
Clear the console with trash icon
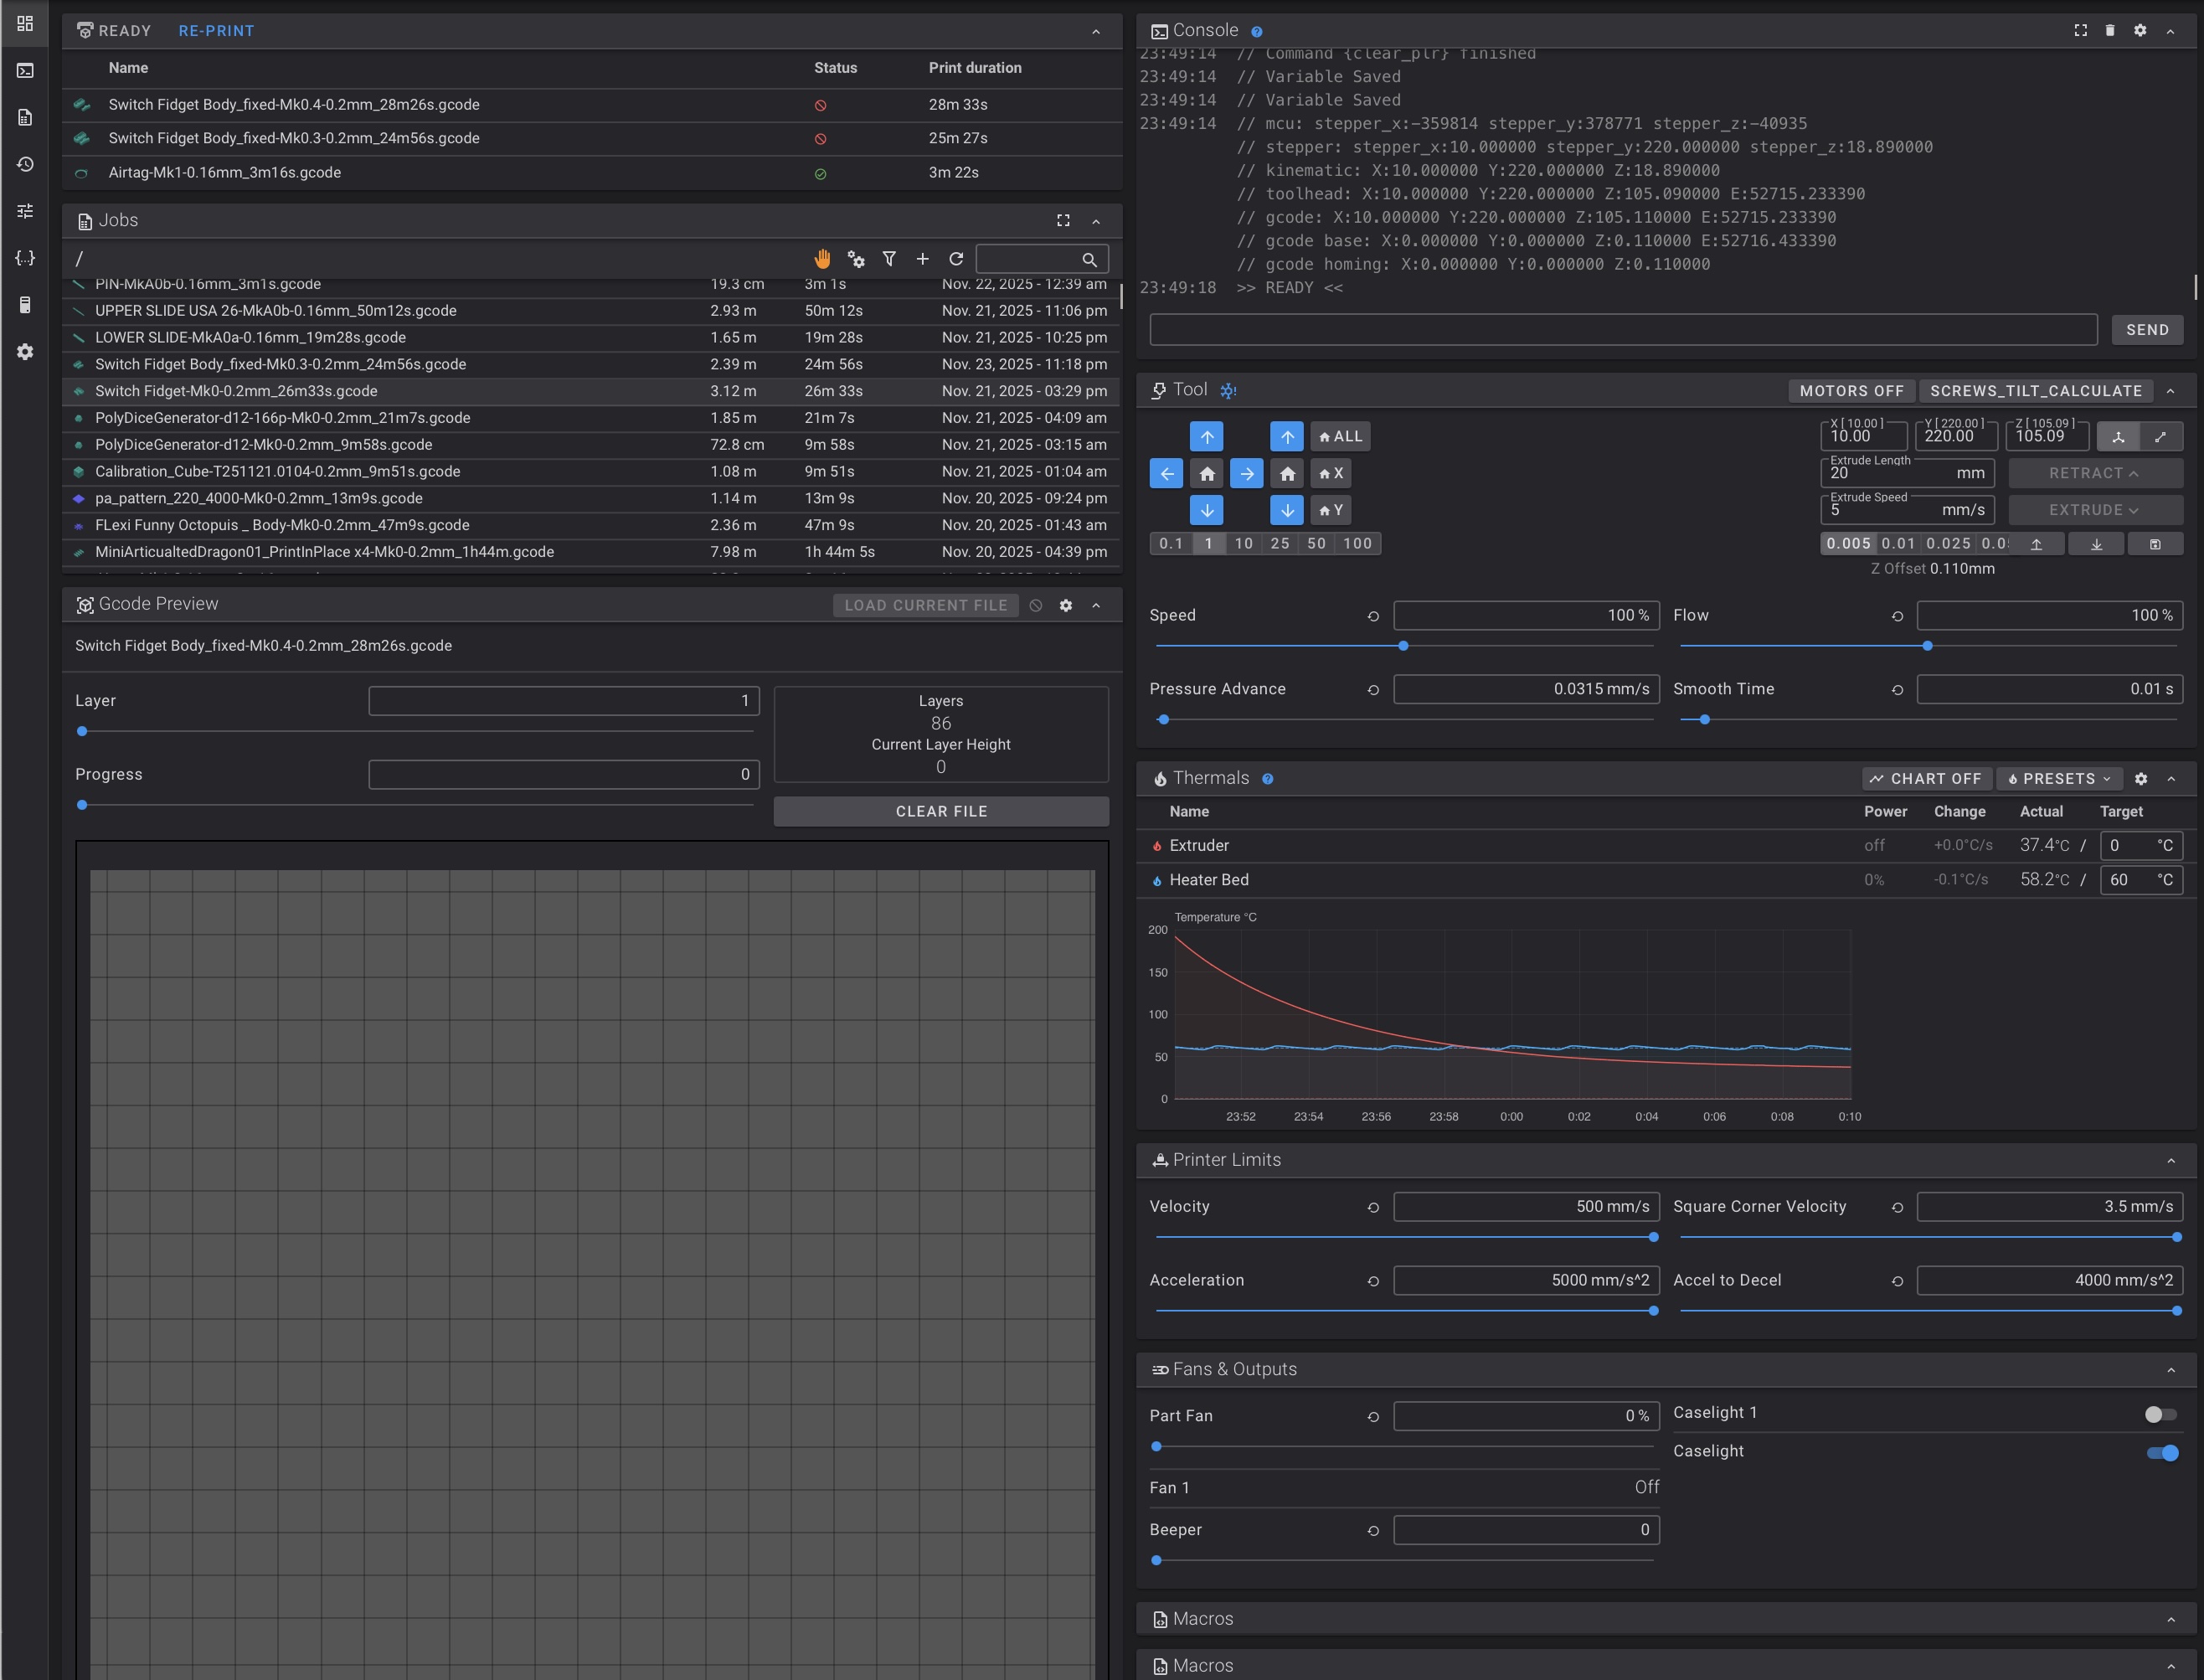pyautogui.click(x=2110, y=31)
